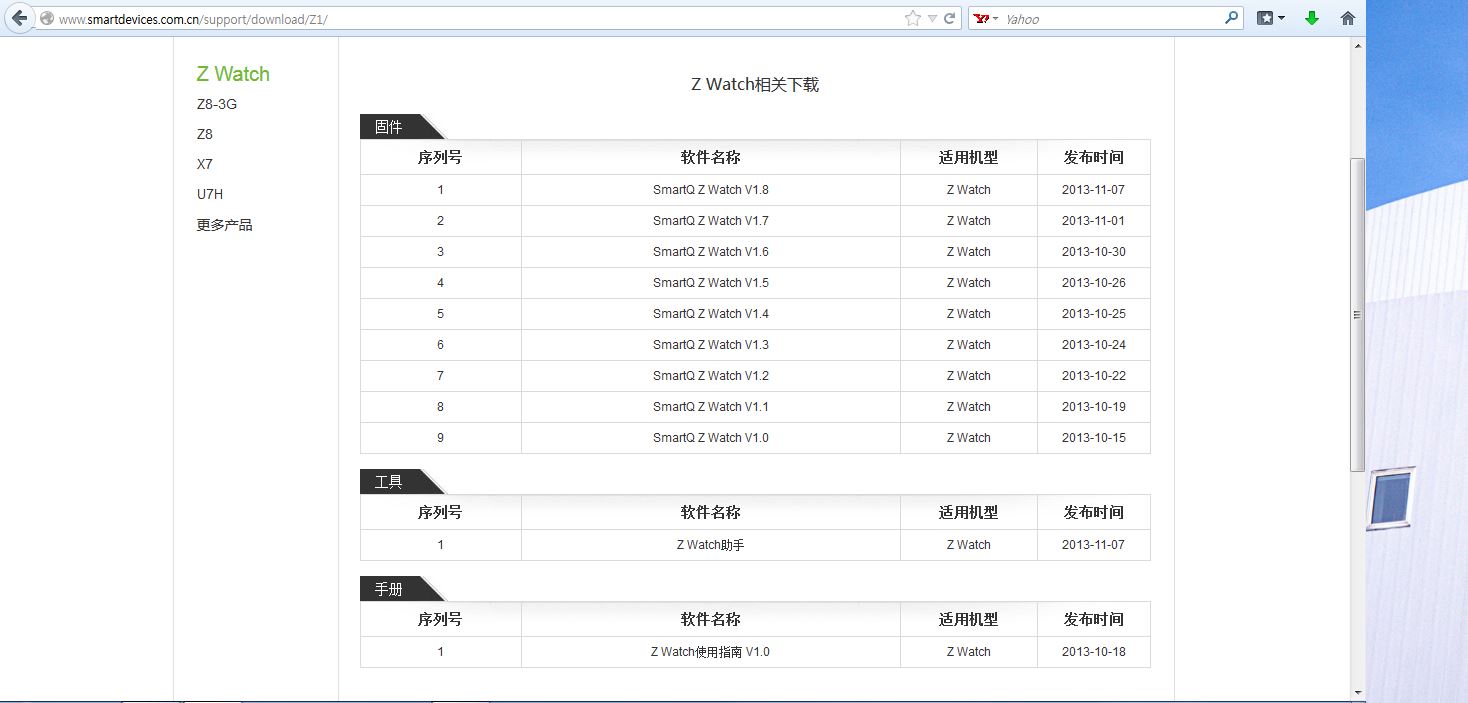
Task: Download SmartQ Z Watch V1.8 firmware
Action: pos(711,190)
